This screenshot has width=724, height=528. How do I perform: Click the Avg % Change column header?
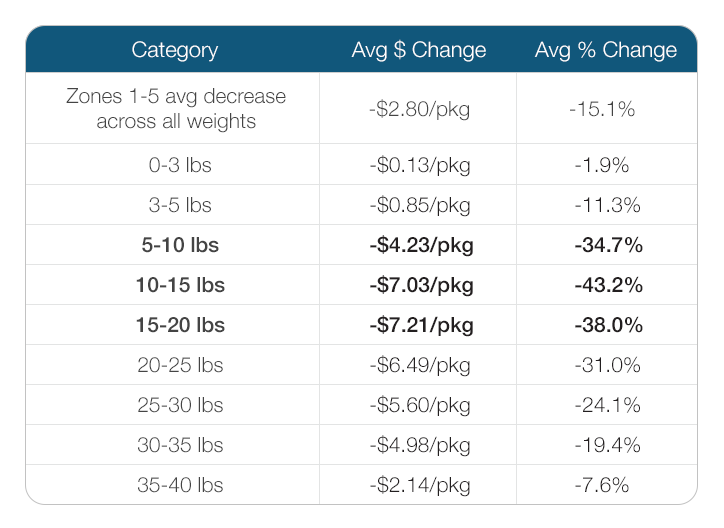tap(605, 50)
